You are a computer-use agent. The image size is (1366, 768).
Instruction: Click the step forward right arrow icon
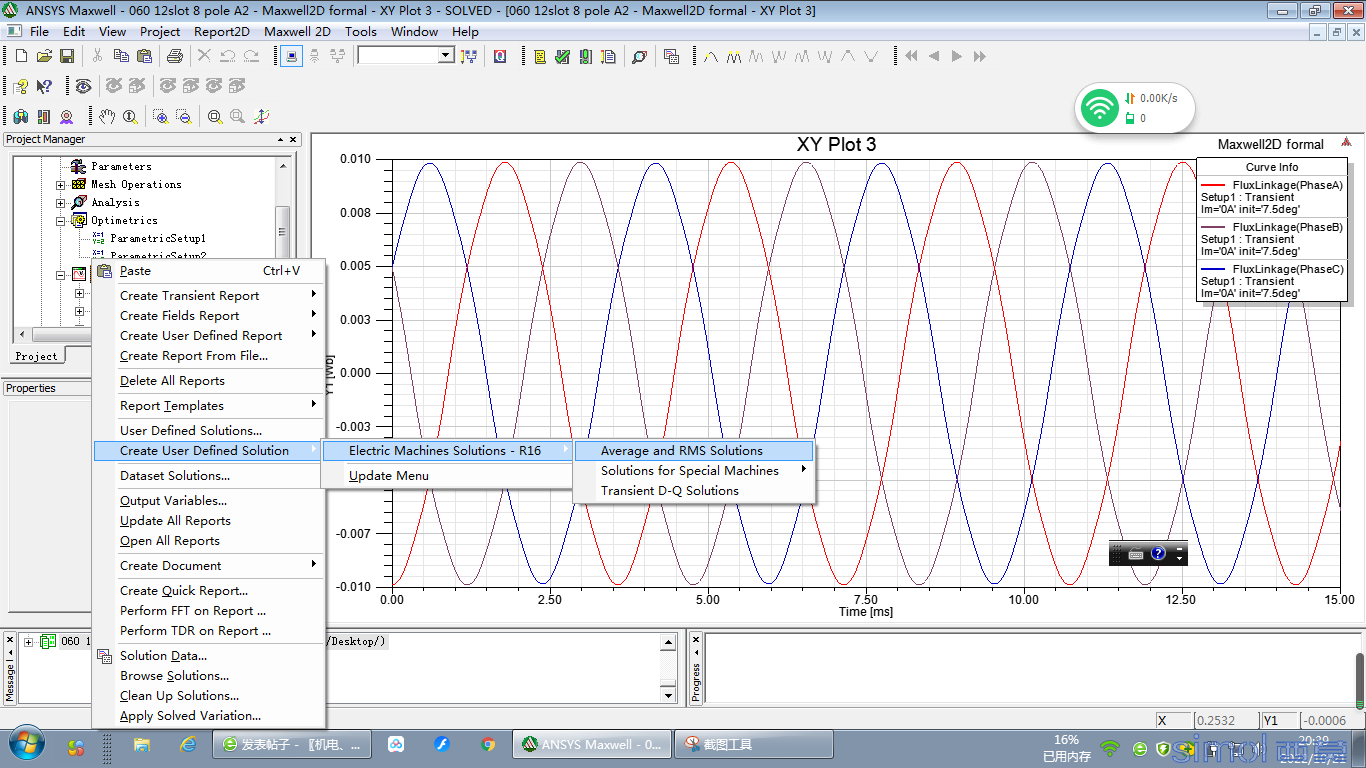click(957, 56)
